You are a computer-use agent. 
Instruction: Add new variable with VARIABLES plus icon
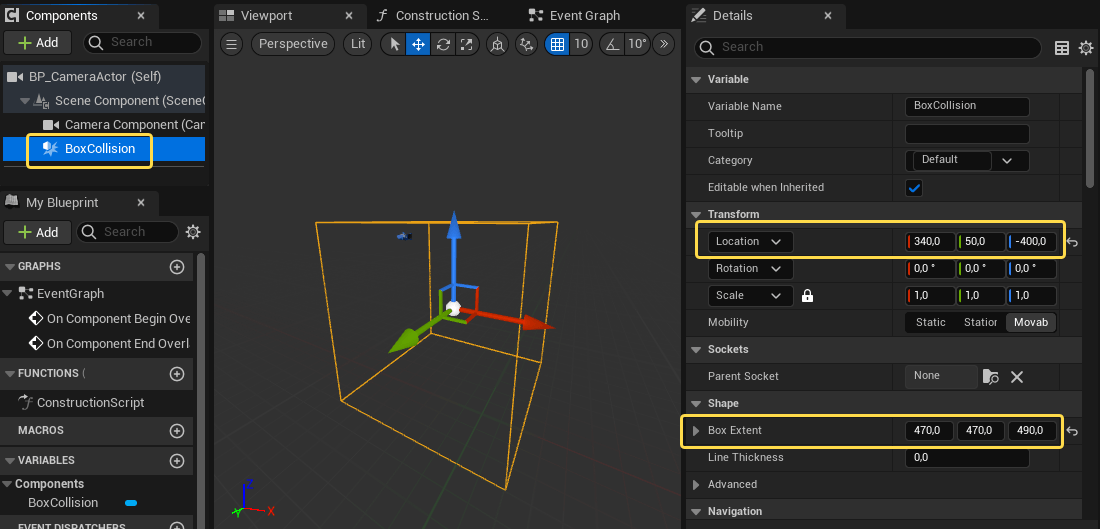click(177, 461)
